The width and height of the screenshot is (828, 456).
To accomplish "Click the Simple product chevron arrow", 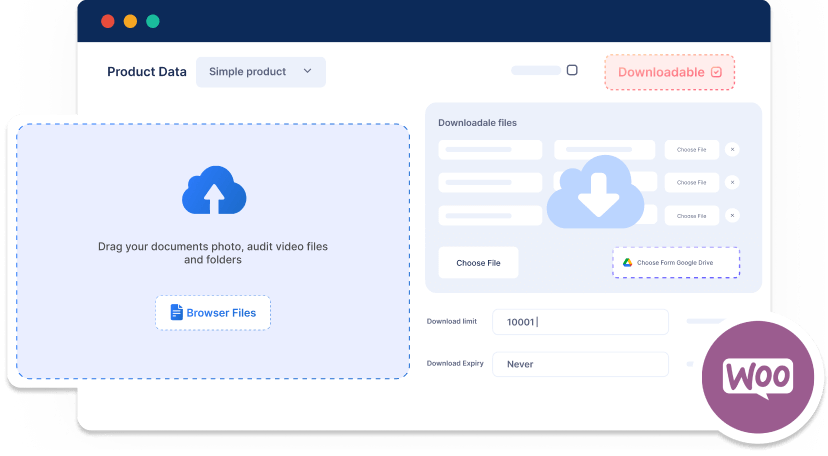I will [x=307, y=72].
